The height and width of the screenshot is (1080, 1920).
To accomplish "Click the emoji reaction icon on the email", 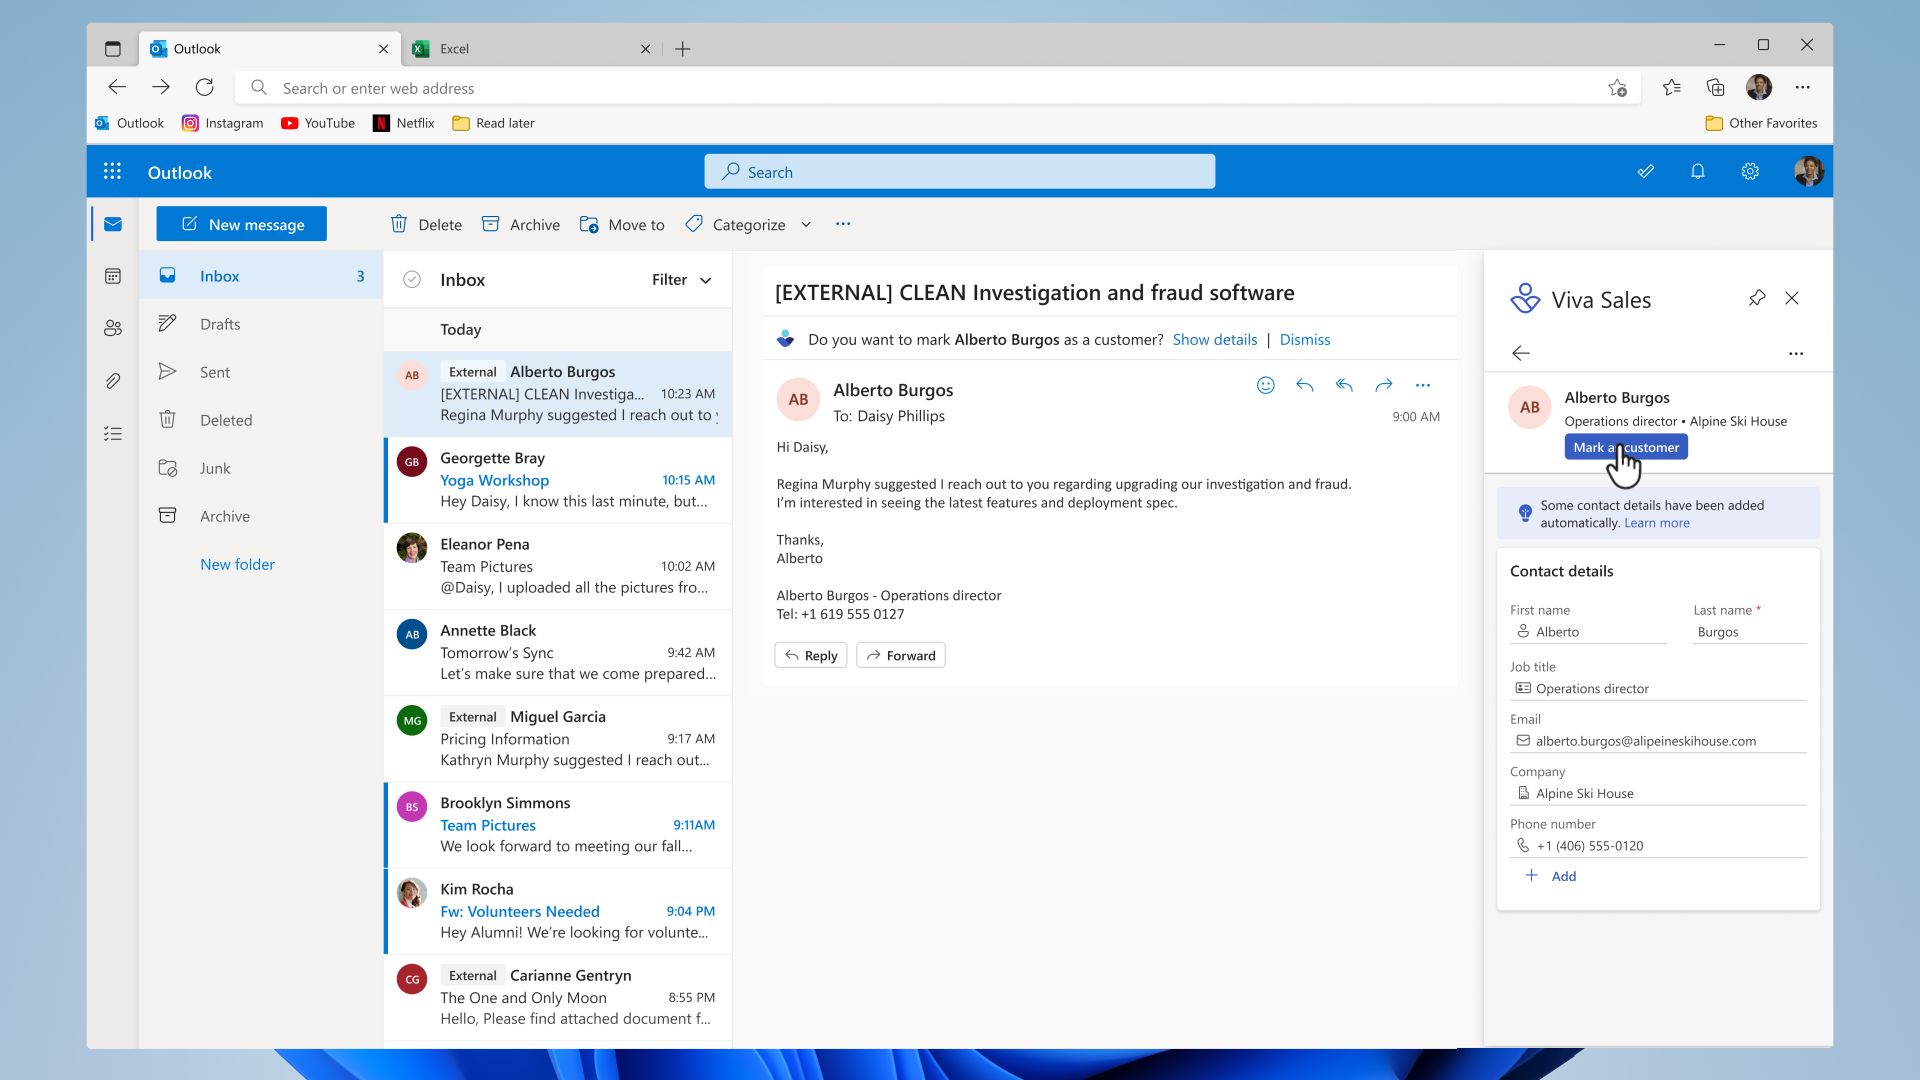I will tap(1265, 385).
